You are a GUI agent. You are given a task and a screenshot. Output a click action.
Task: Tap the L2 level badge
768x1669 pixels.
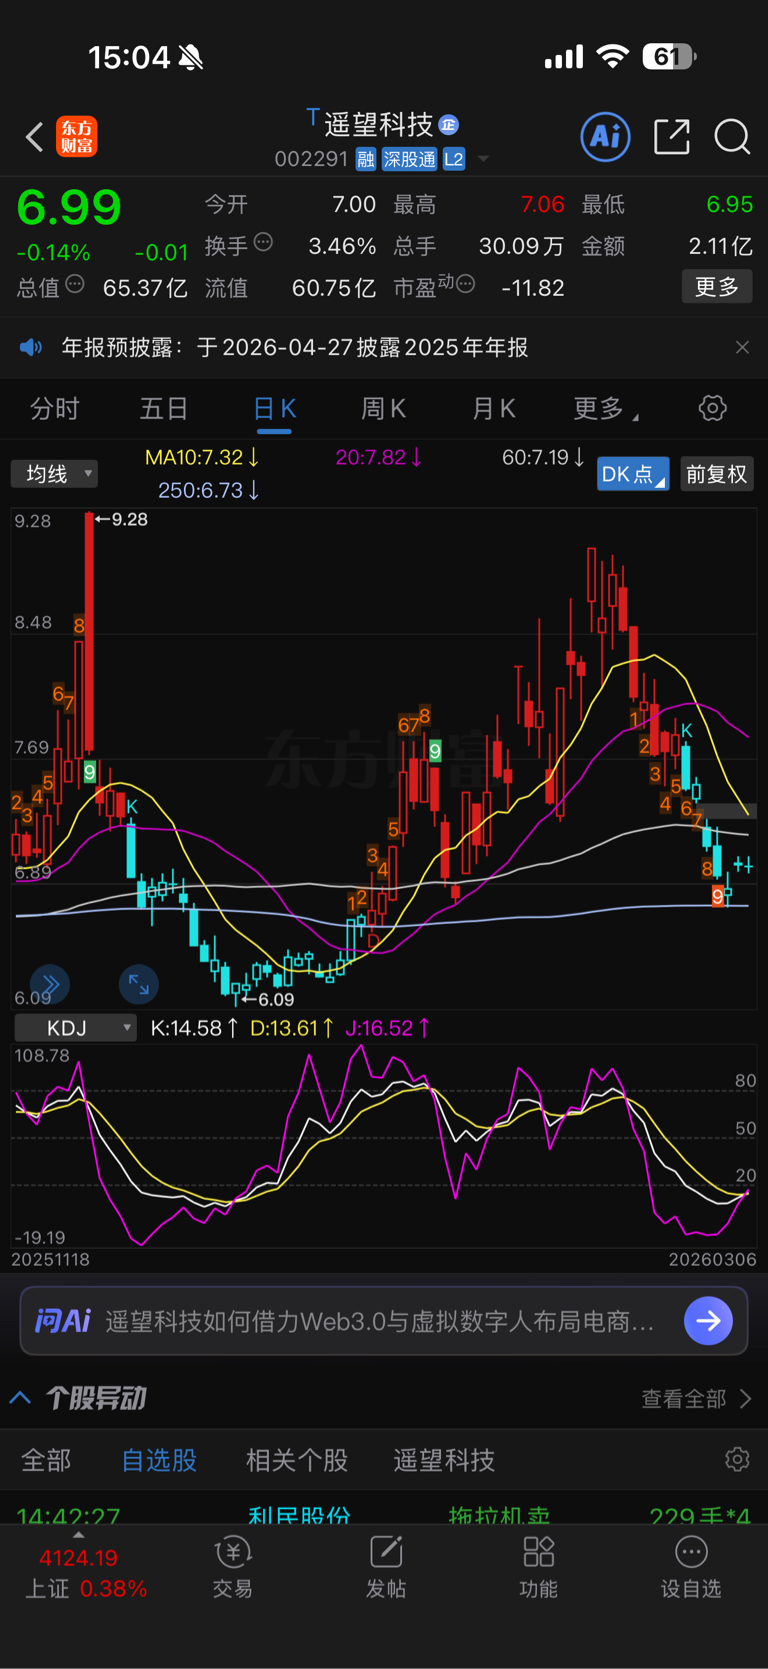click(454, 159)
